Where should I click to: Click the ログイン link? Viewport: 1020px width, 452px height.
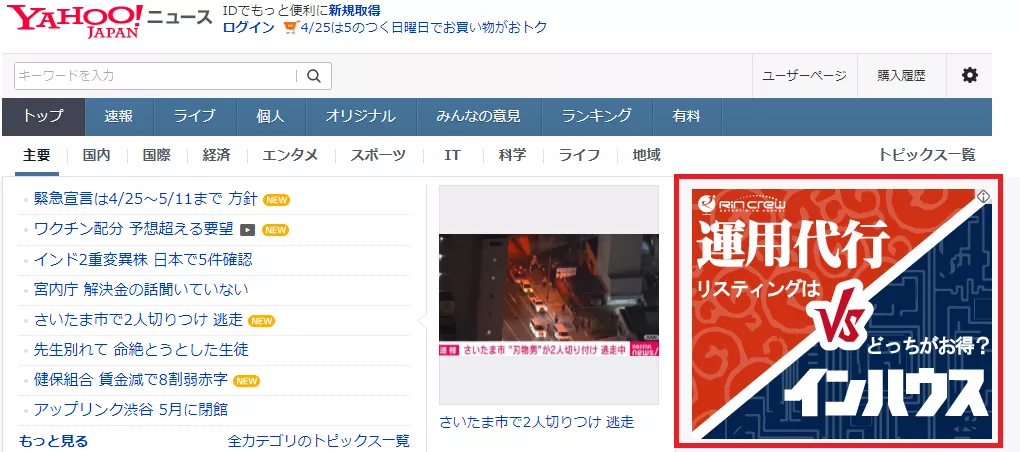click(248, 27)
